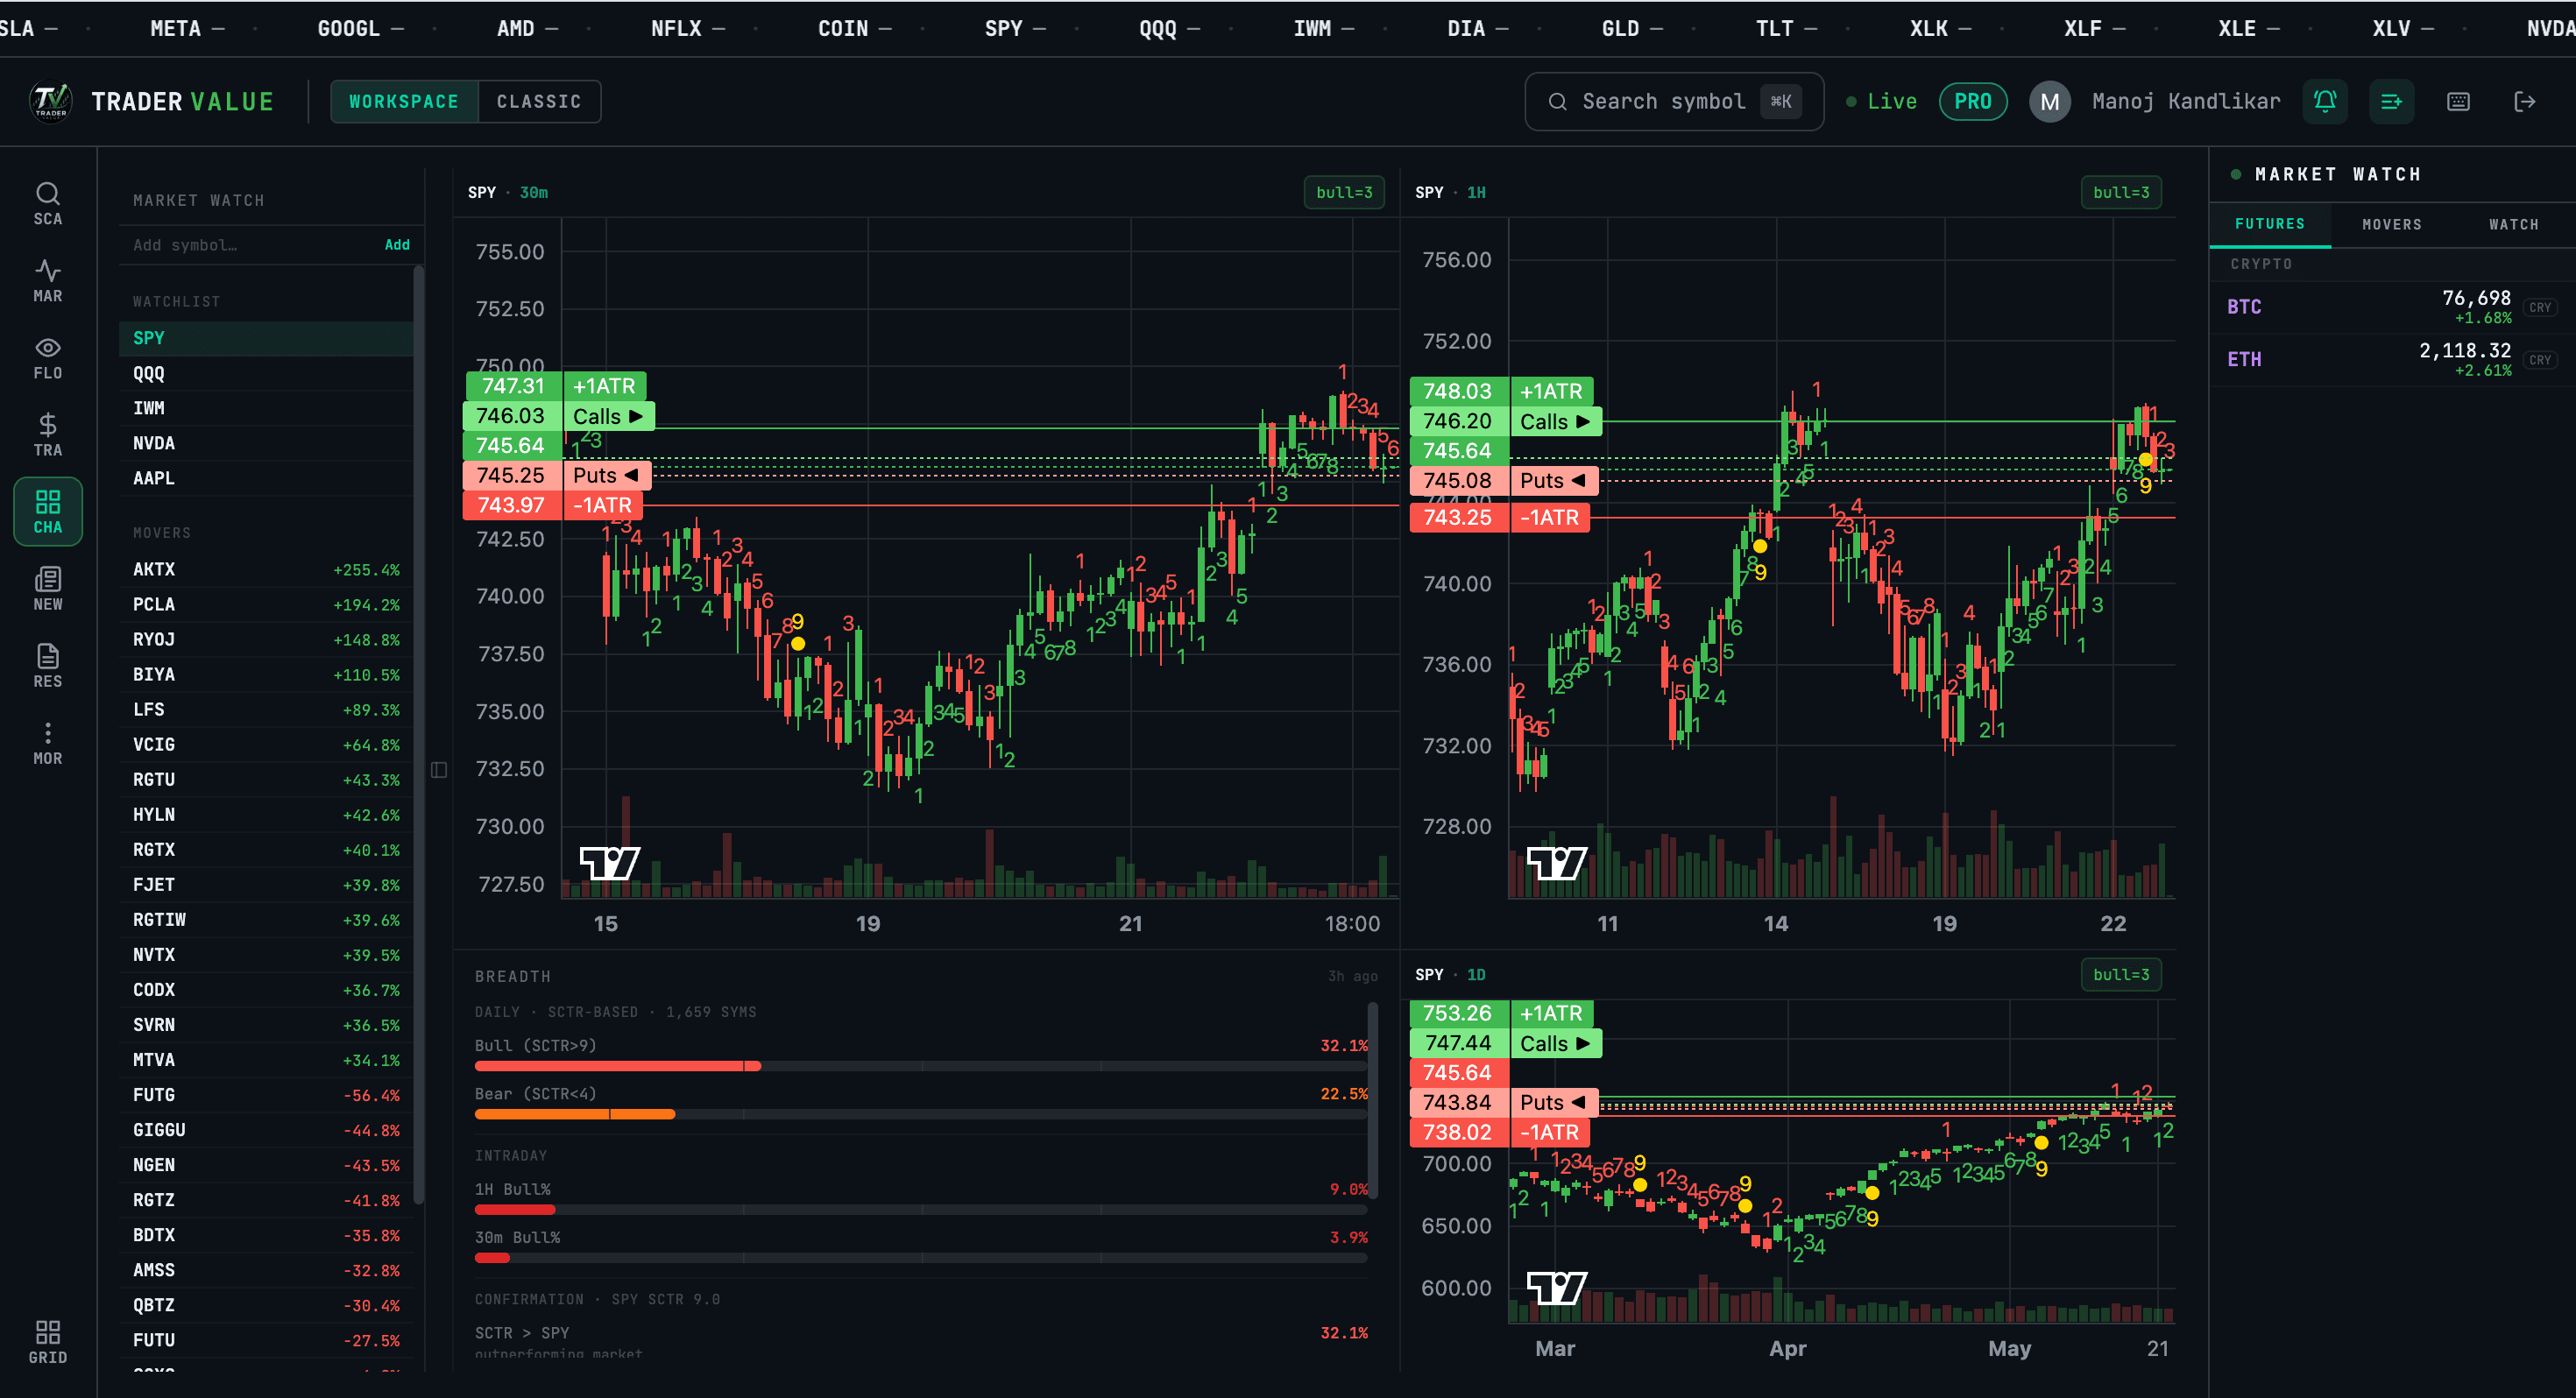Click the 1H Bull% progress bar
2576x1398 pixels.
coord(920,1210)
